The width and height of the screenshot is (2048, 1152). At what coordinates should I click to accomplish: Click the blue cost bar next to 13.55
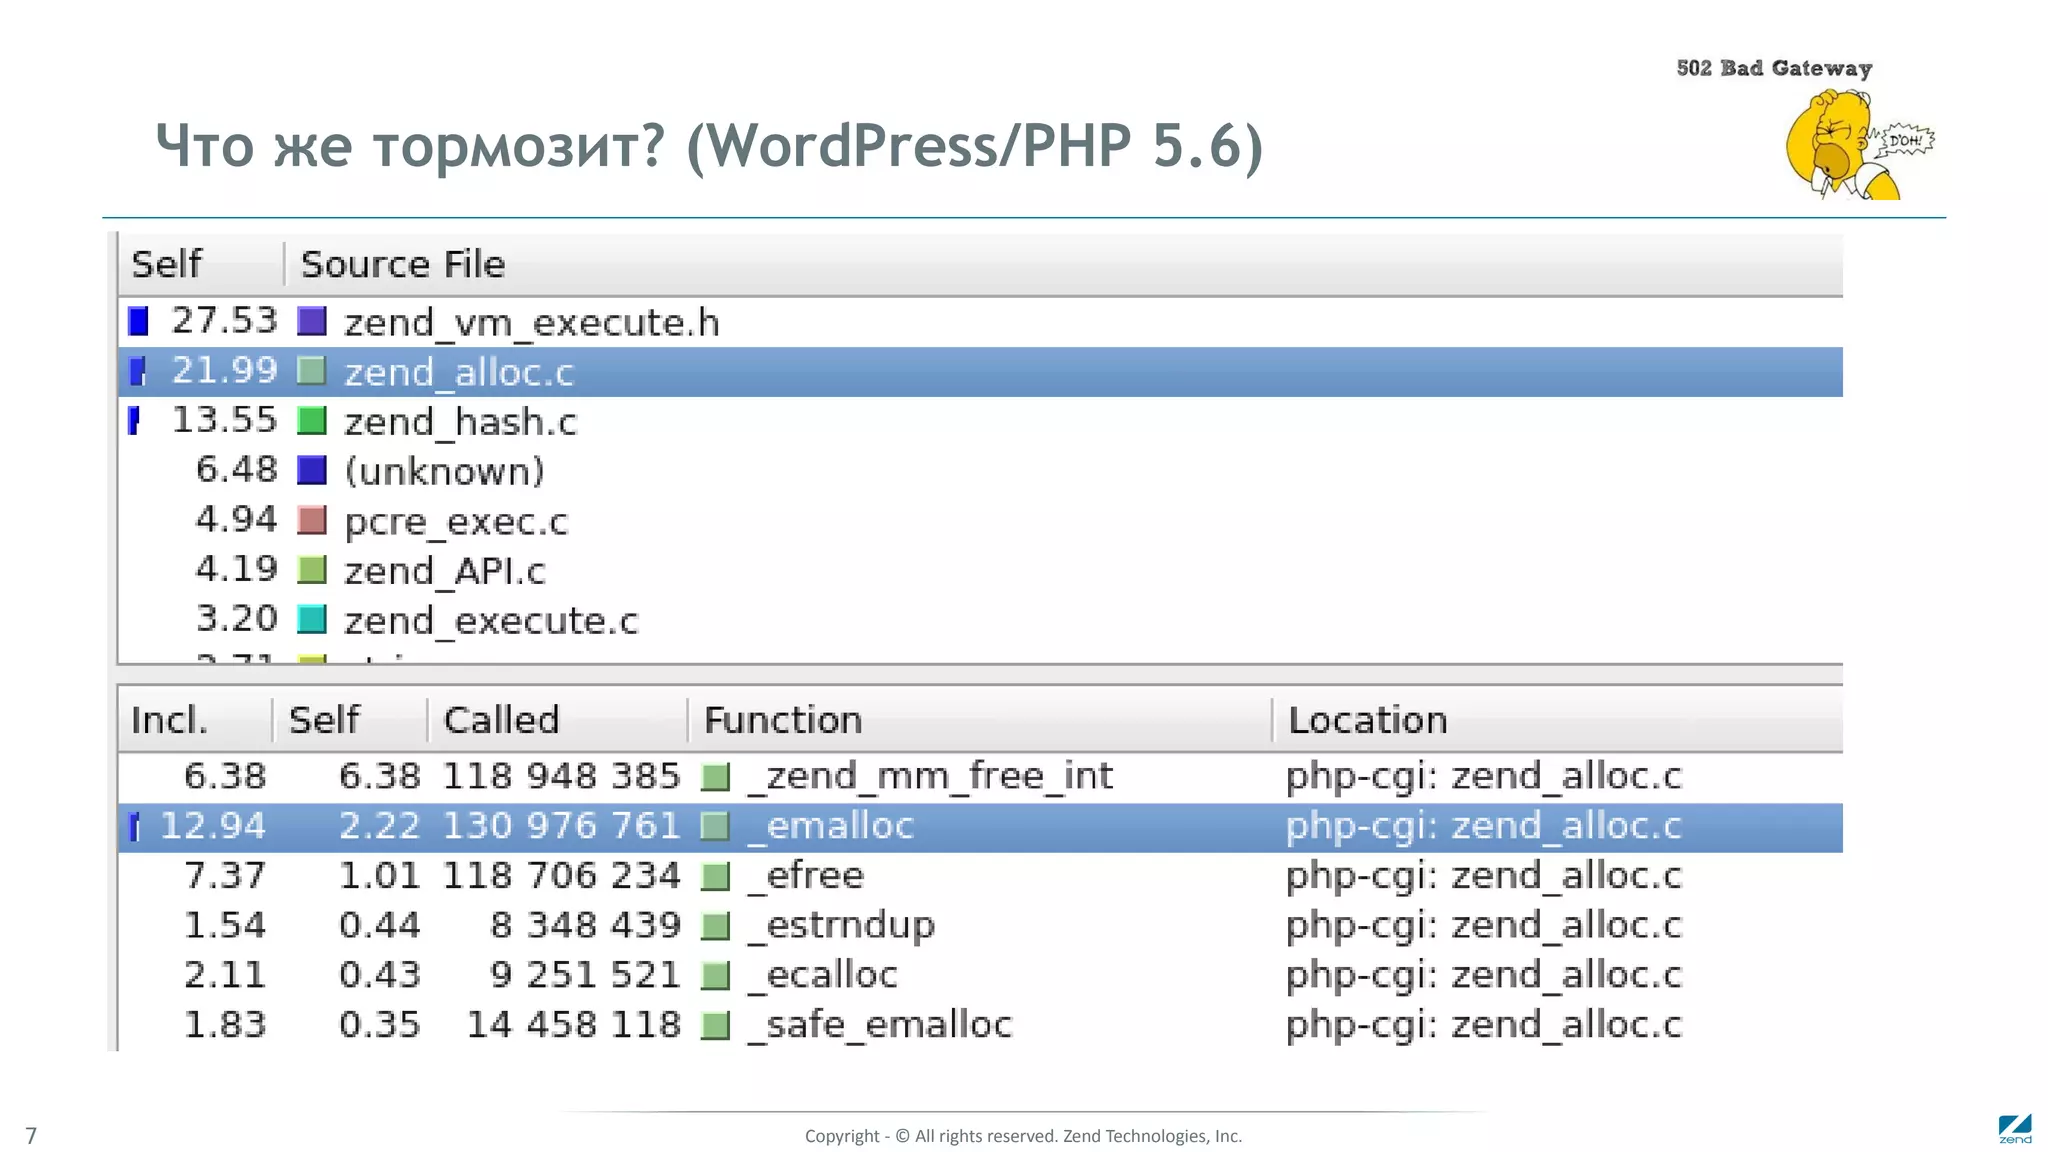(x=134, y=420)
